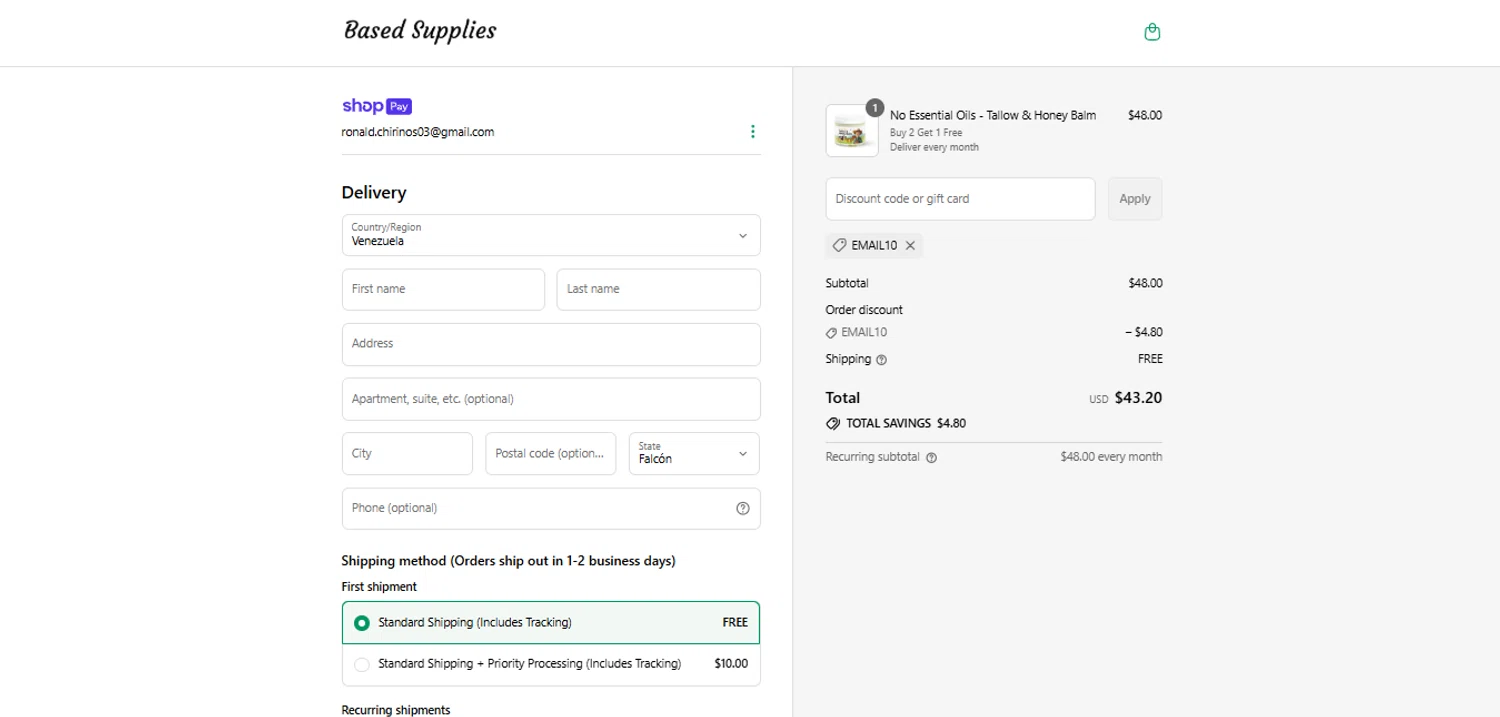1500x717 pixels.
Task: Open the shopping bag cart icon
Action: (1152, 32)
